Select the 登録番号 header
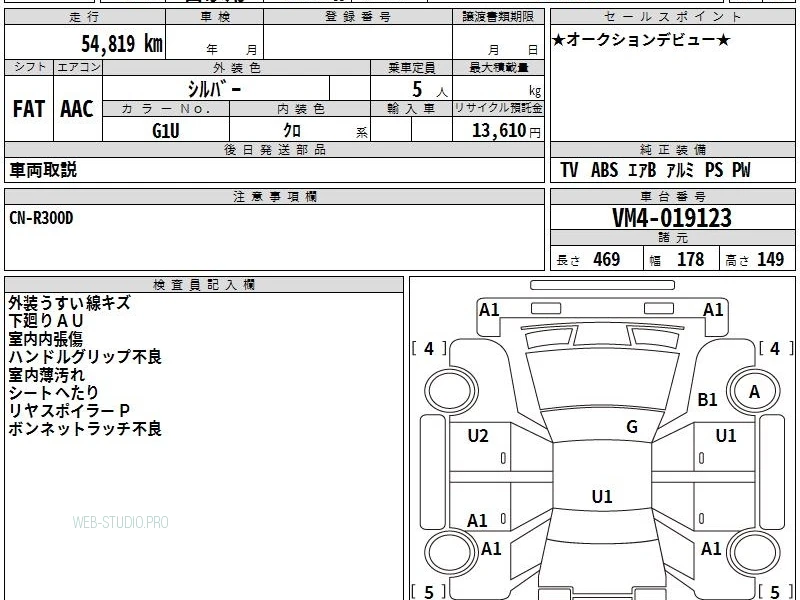 point(358,17)
